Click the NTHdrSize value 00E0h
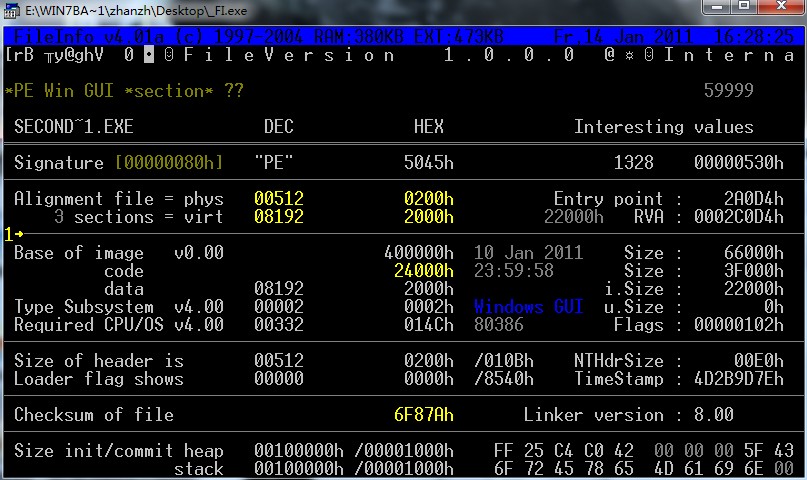Screen dimensions: 807x480 click(759, 361)
